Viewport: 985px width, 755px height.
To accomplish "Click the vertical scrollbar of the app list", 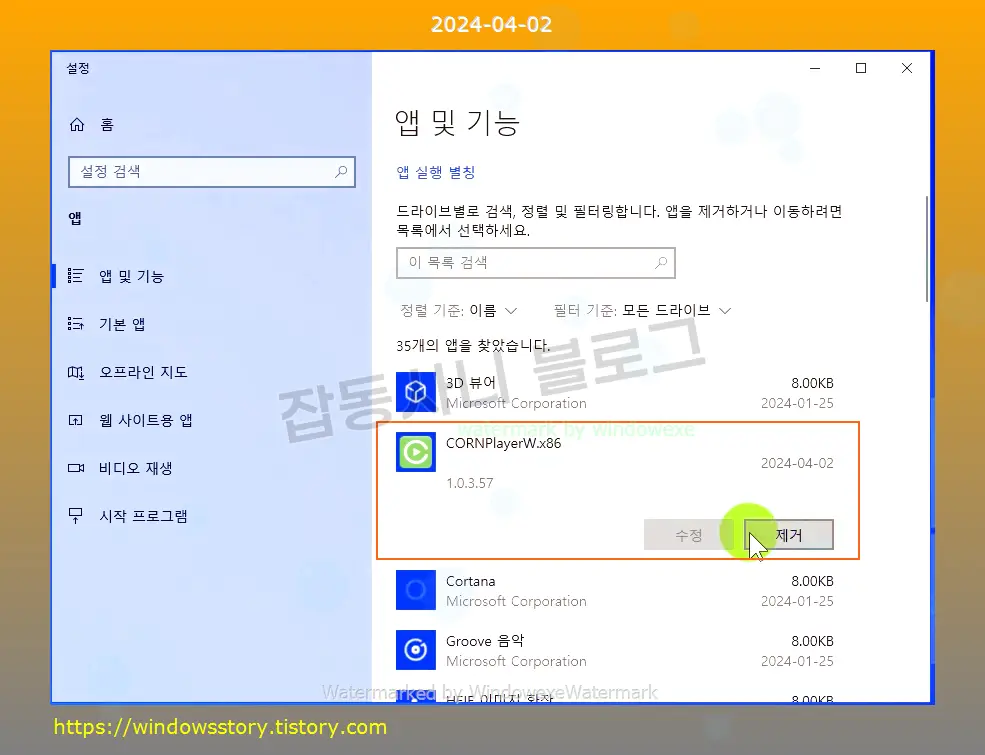I will (x=927, y=249).
